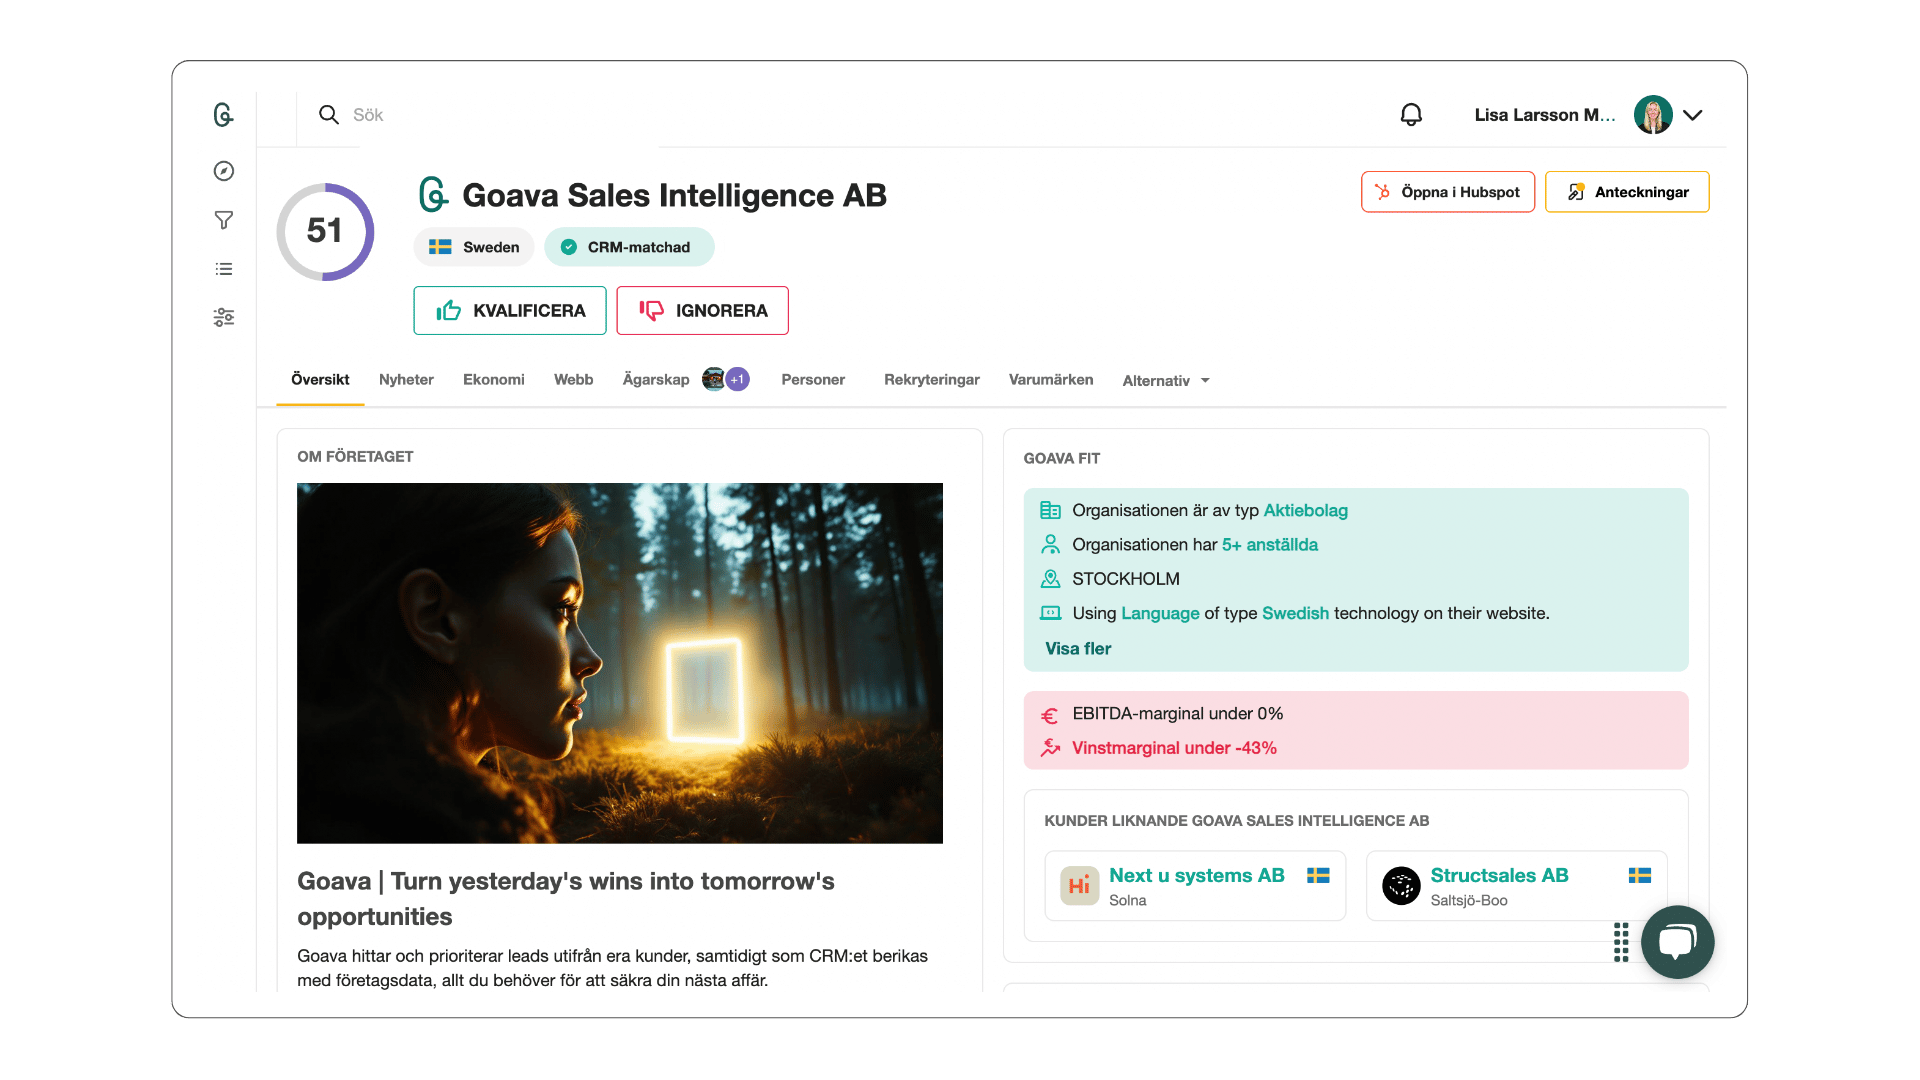The width and height of the screenshot is (1920, 1080).
Task: Click the owner avatar next to Ägarskap
Action: [713, 380]
